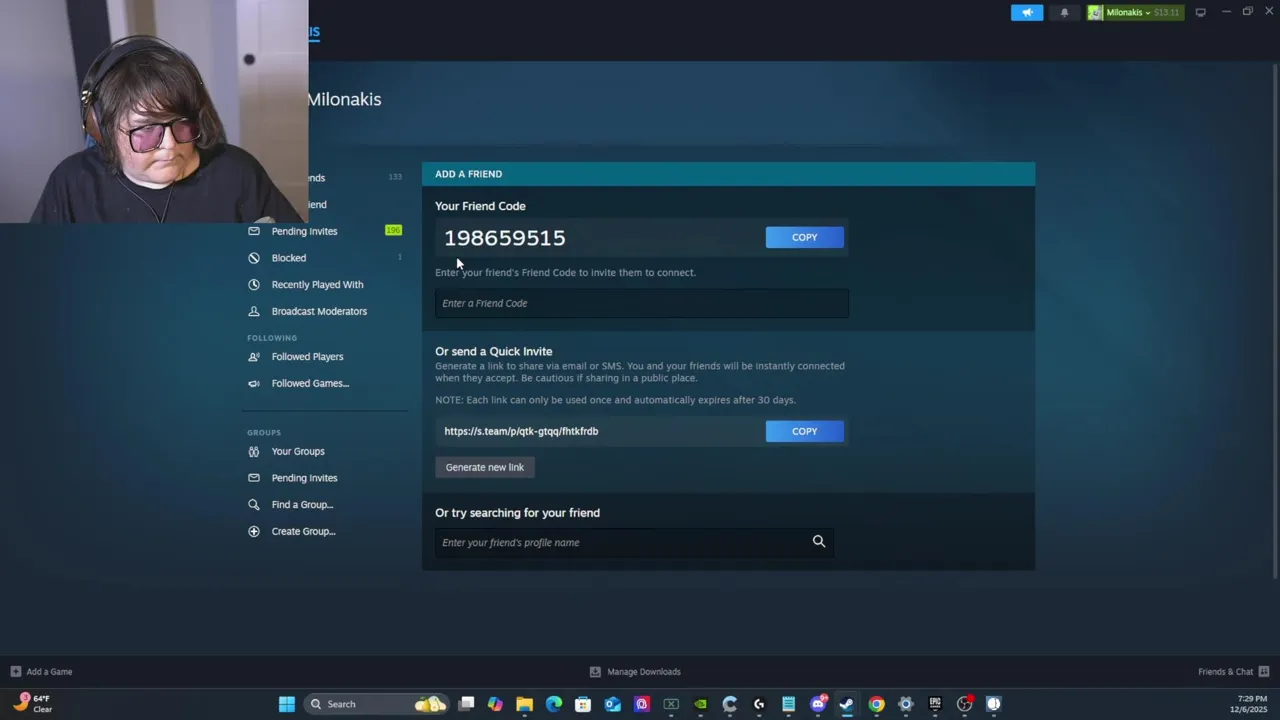The image size is (1280, 720).
Task: Open friends Pending Invites in sidebar
Action: point(304,231)
